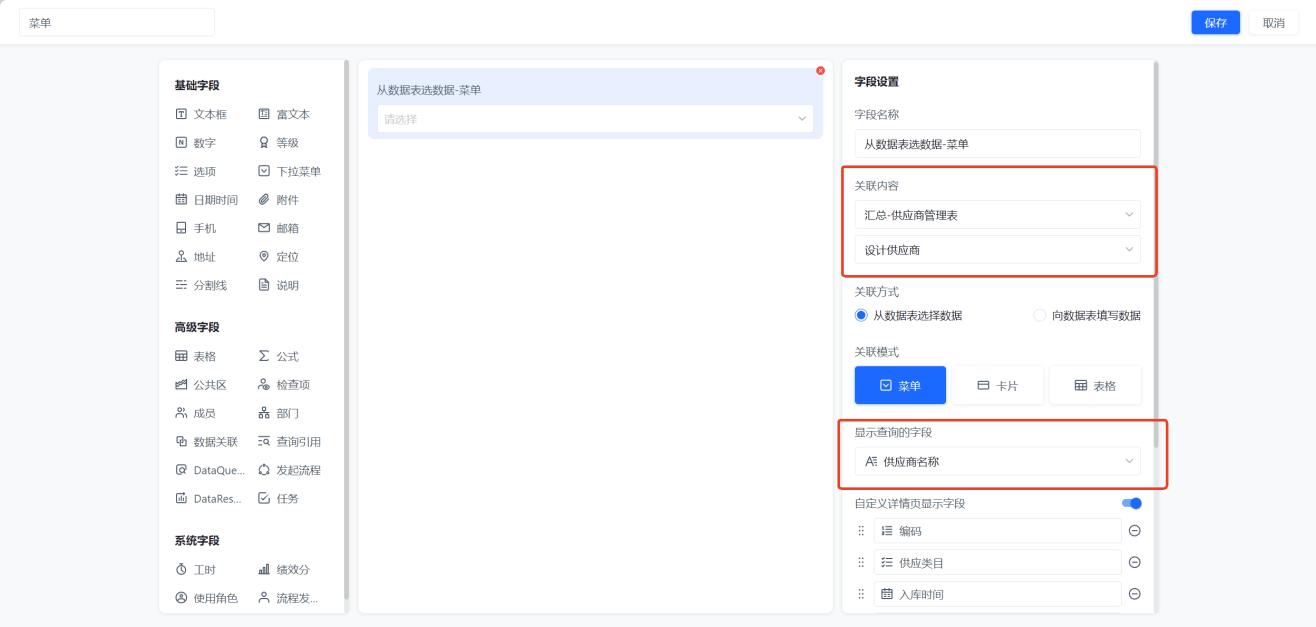Viewport: 1316px width, 627px height.
Task: Open the 供应商名称 display field dropdown
Action: tap(997, 461)
